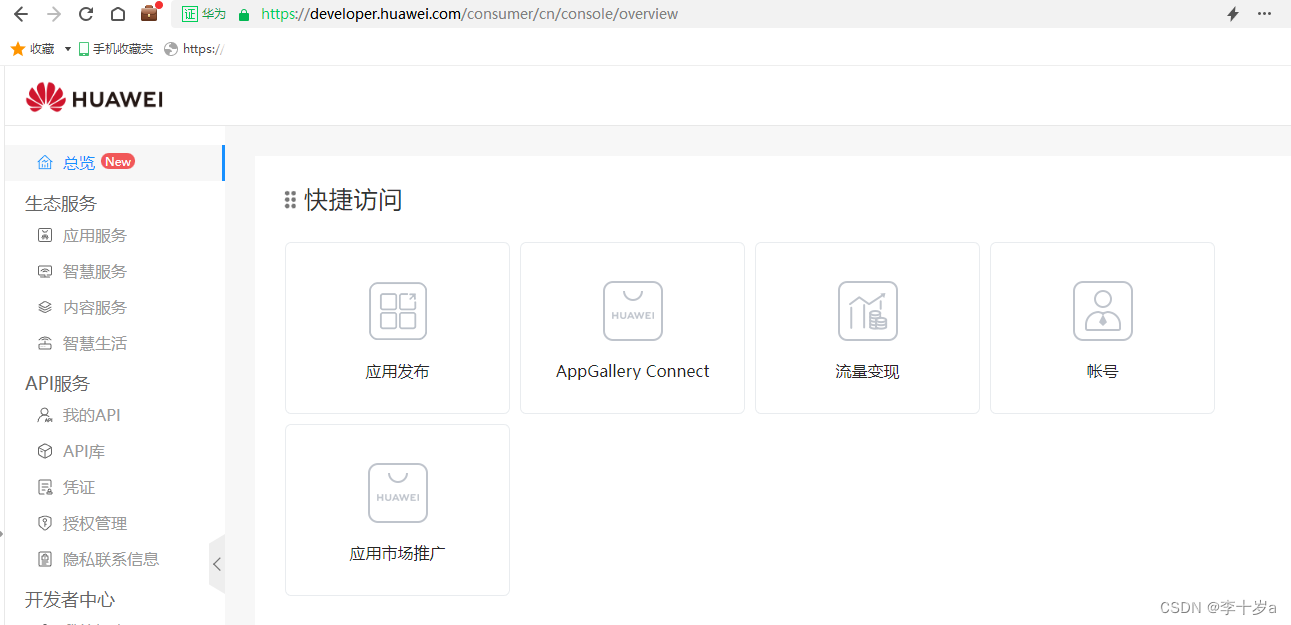Click the 授权管理 shield icon
Viewport: 1291px width, 625px height.
(x=44, y=524)
